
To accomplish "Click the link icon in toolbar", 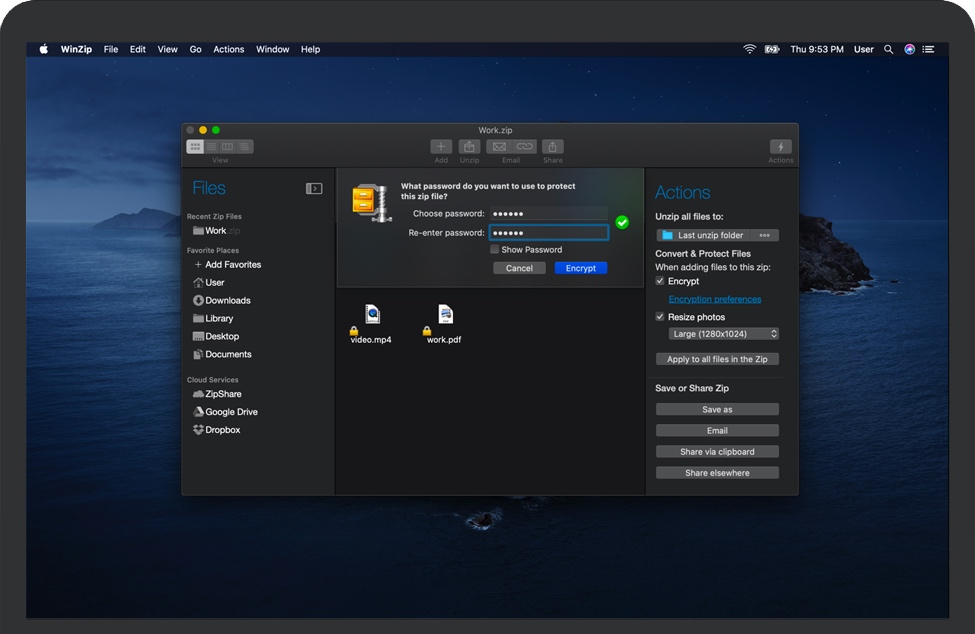I will coord(524,147).
